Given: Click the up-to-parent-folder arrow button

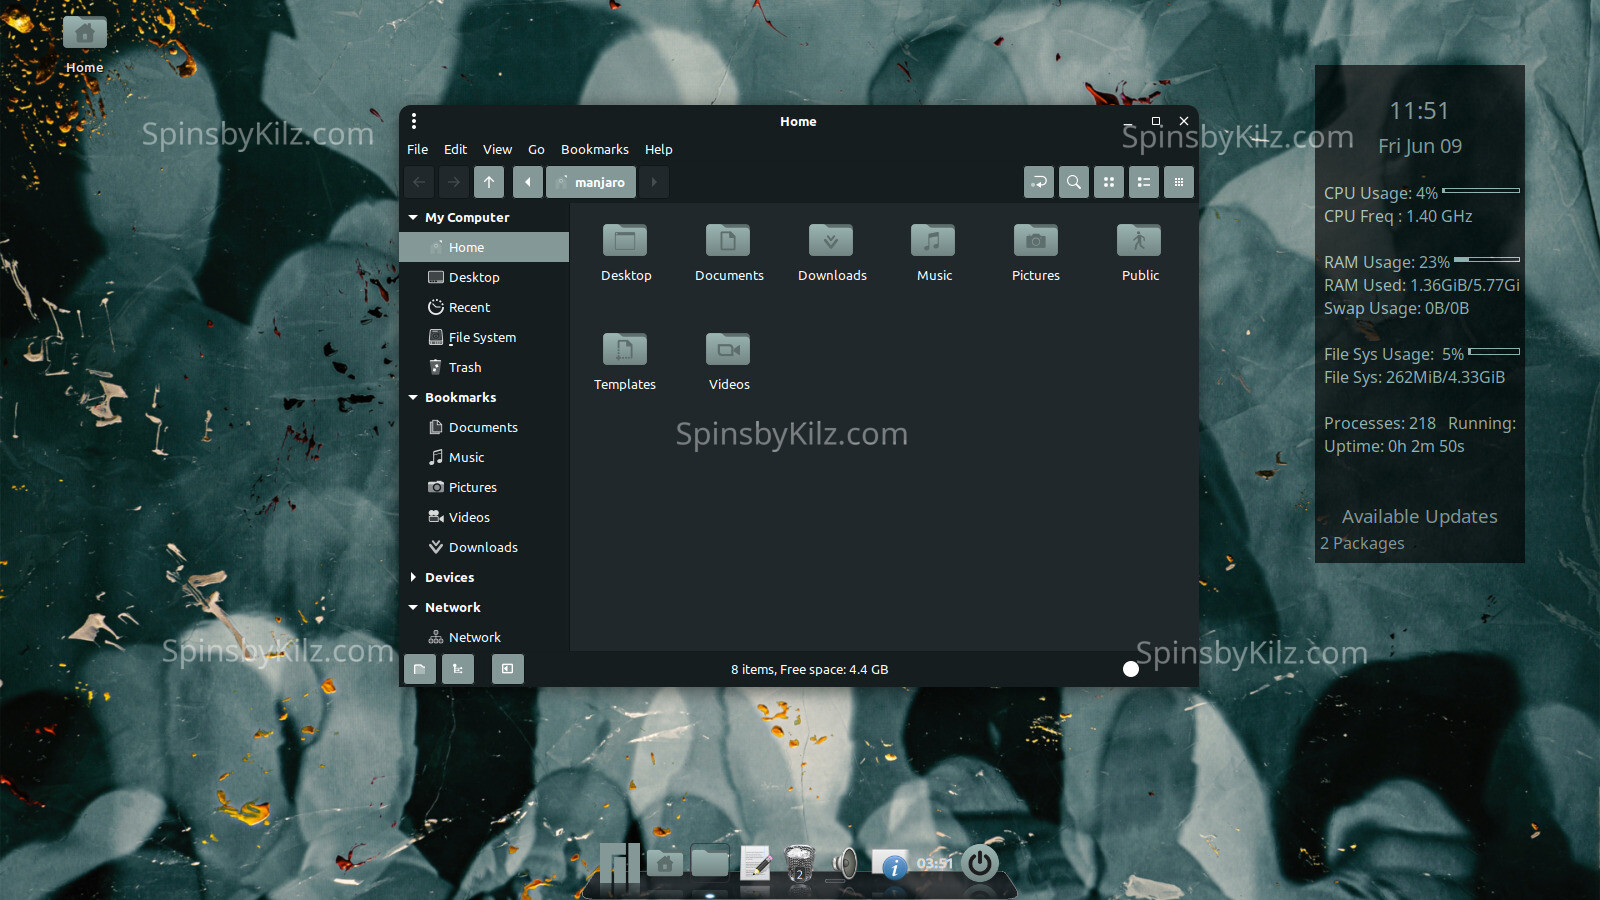Looking at the screenshot, I should pos(488,182).
